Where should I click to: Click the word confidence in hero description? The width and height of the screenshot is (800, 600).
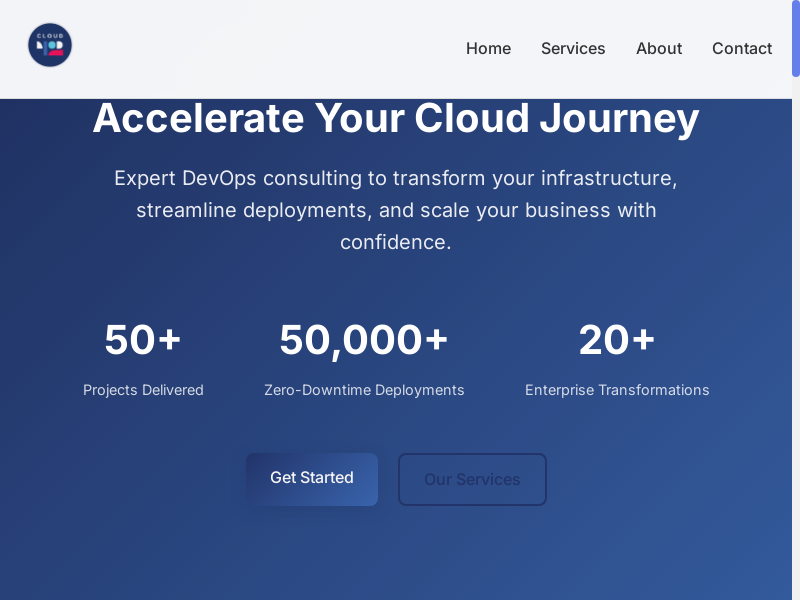[x=396, y=242]
